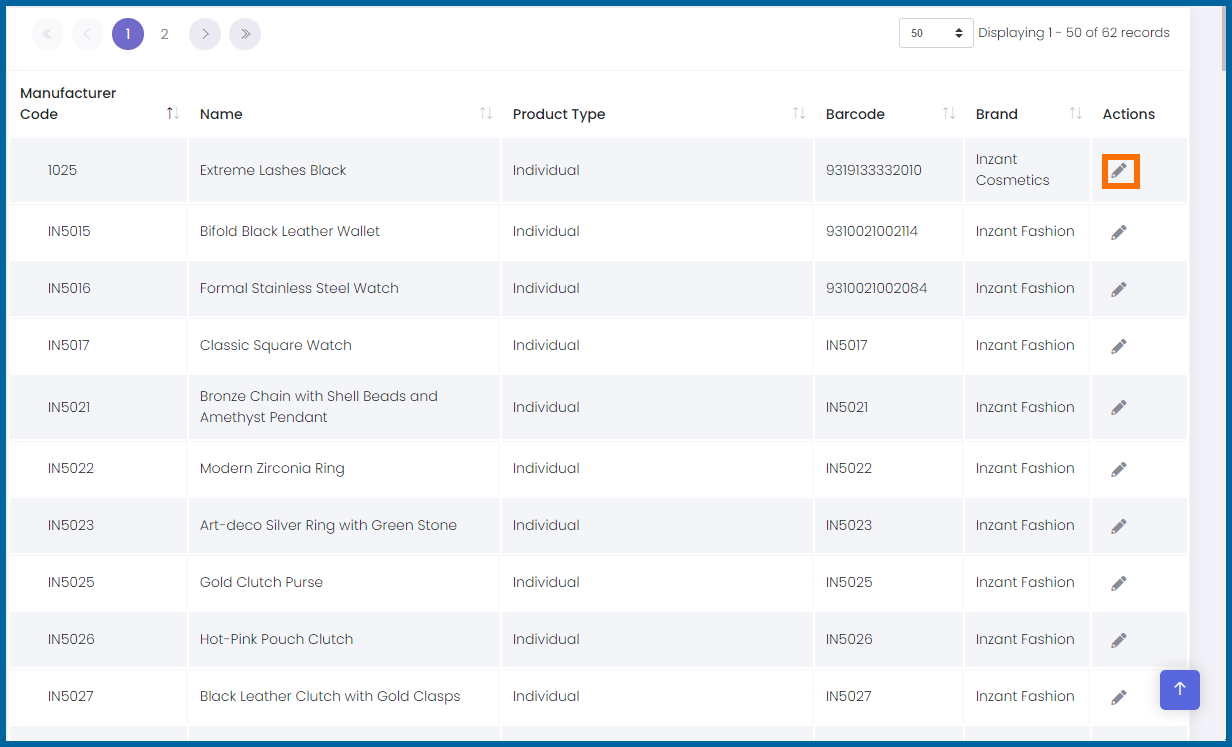Go to the first page of records

[x=47, y=34]
